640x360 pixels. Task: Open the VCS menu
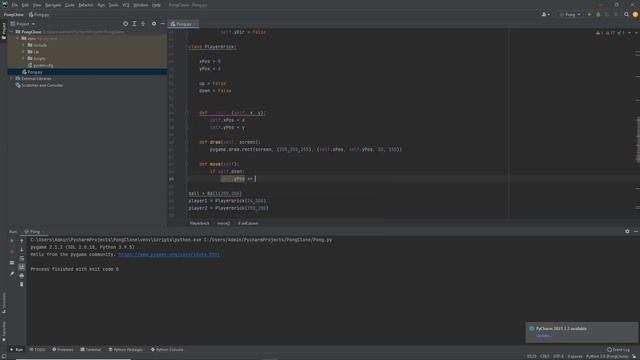(x=126, y=5)
